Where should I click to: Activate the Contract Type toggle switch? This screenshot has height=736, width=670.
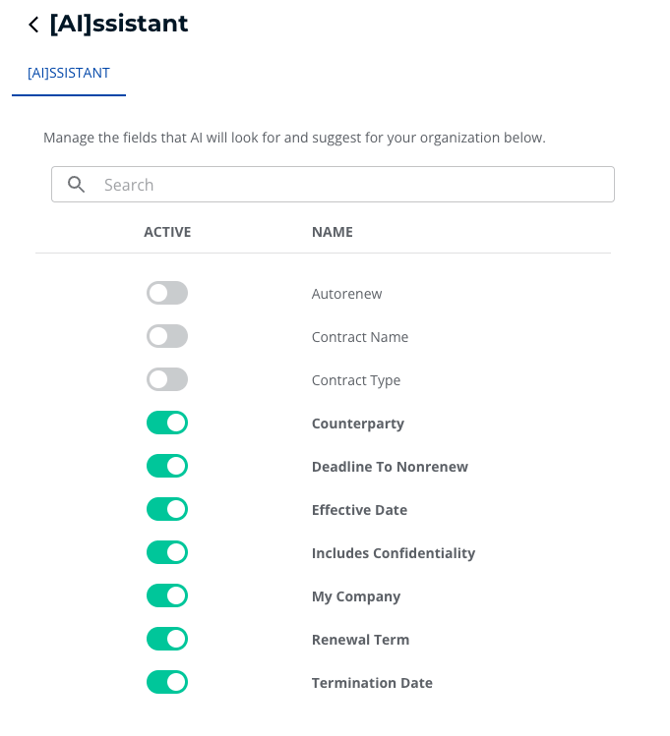tap(167, 380)
